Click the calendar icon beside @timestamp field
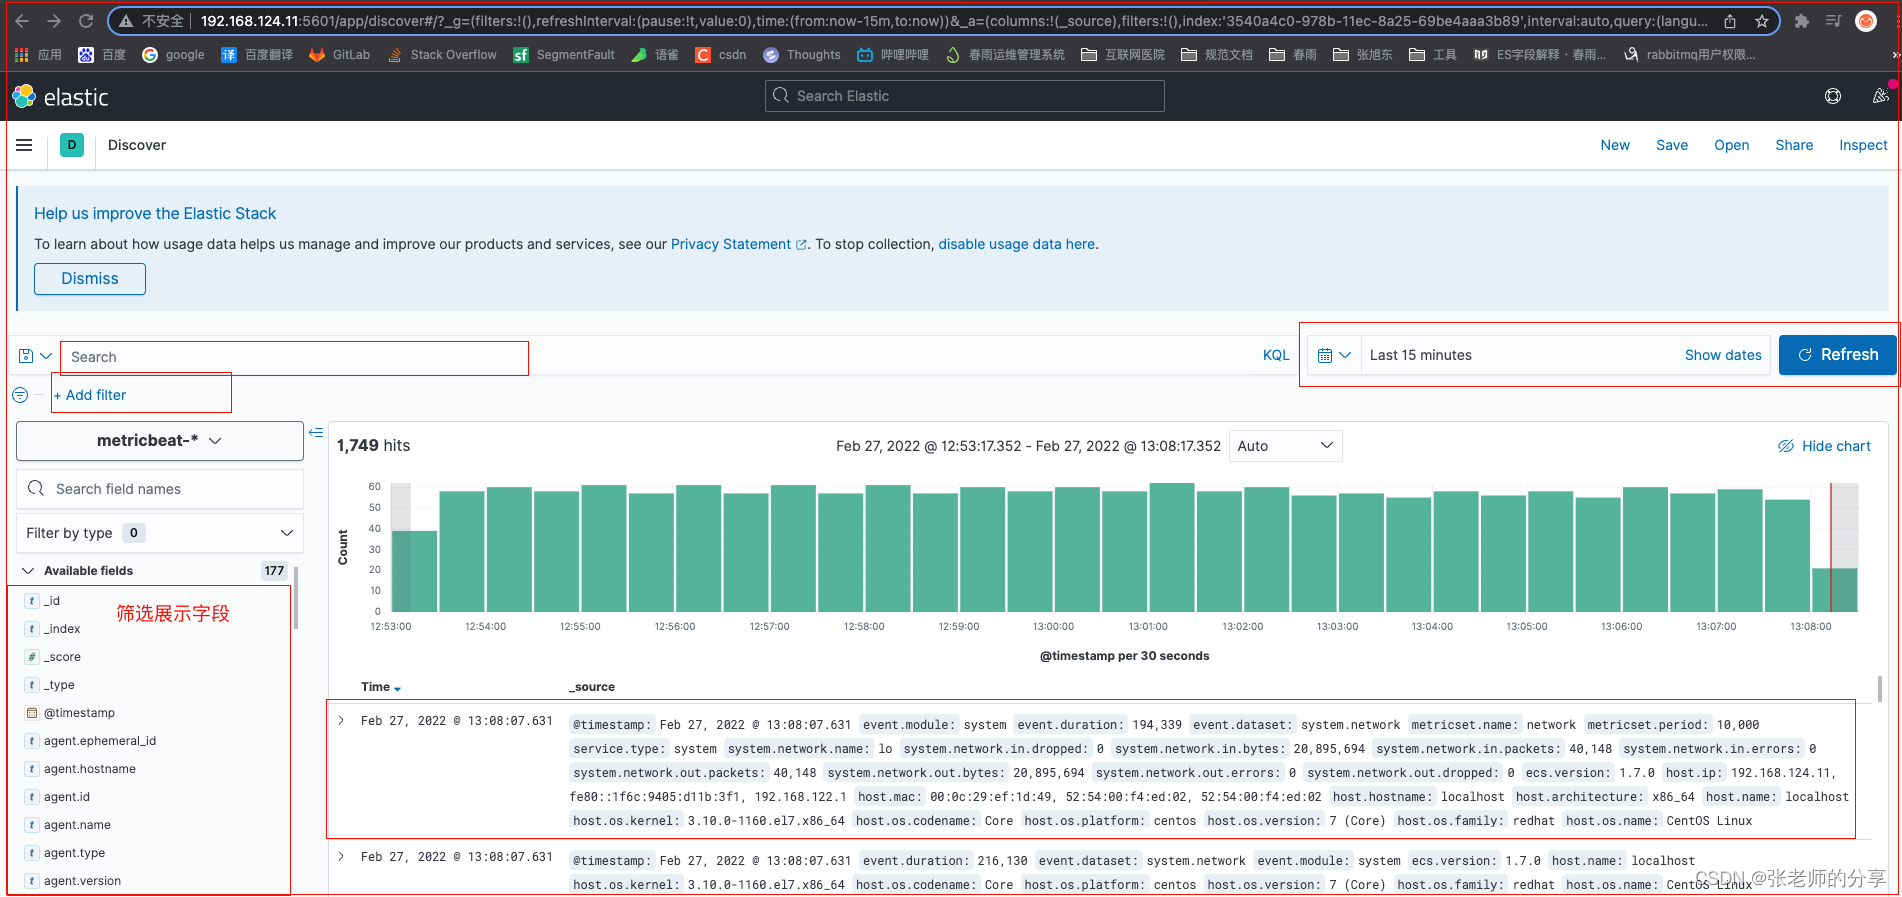The width and height of the screenshot is (1902, 897). [x=32, y=713]
